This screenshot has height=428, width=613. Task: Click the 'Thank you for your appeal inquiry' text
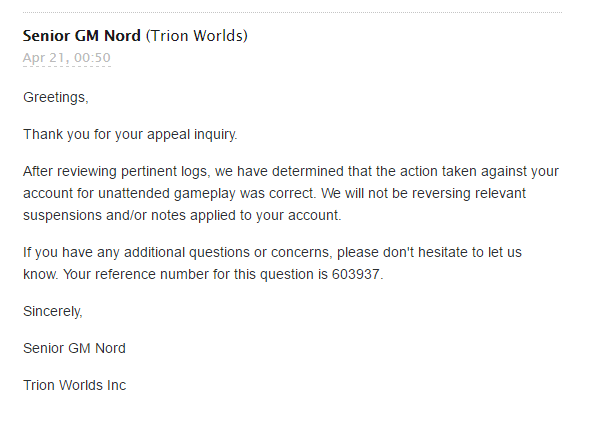click(130, 134)
